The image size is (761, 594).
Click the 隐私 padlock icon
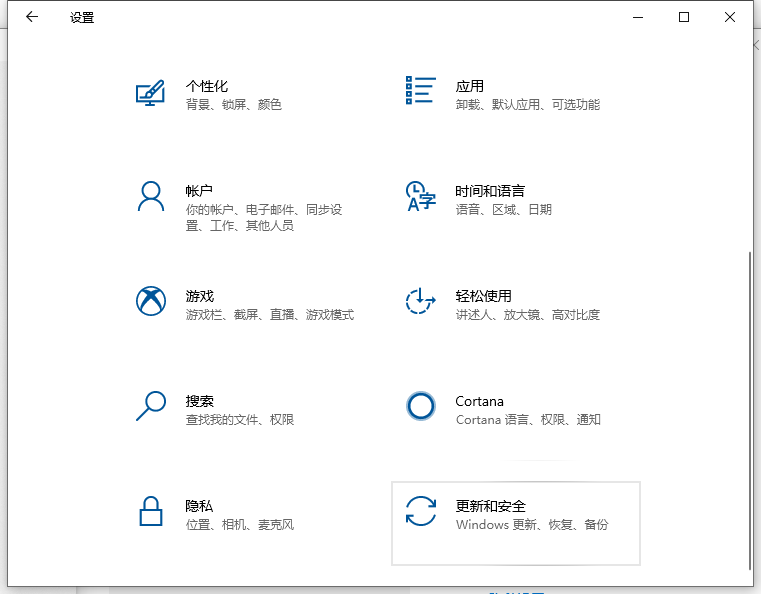click(150, 511)
